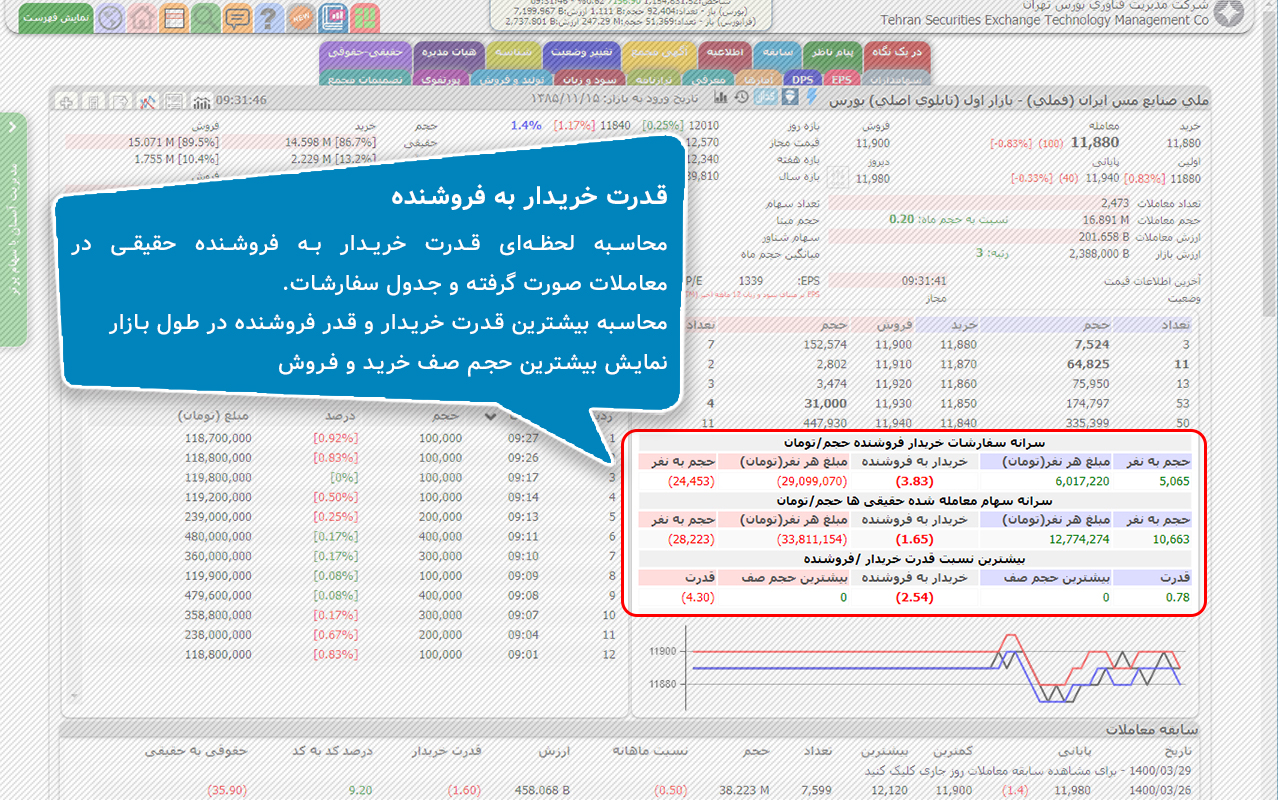Open the globe icon in top toolbar
The width and height of the screenshot is (1280, 800).
pyautogui.click(x=112, y=17)
